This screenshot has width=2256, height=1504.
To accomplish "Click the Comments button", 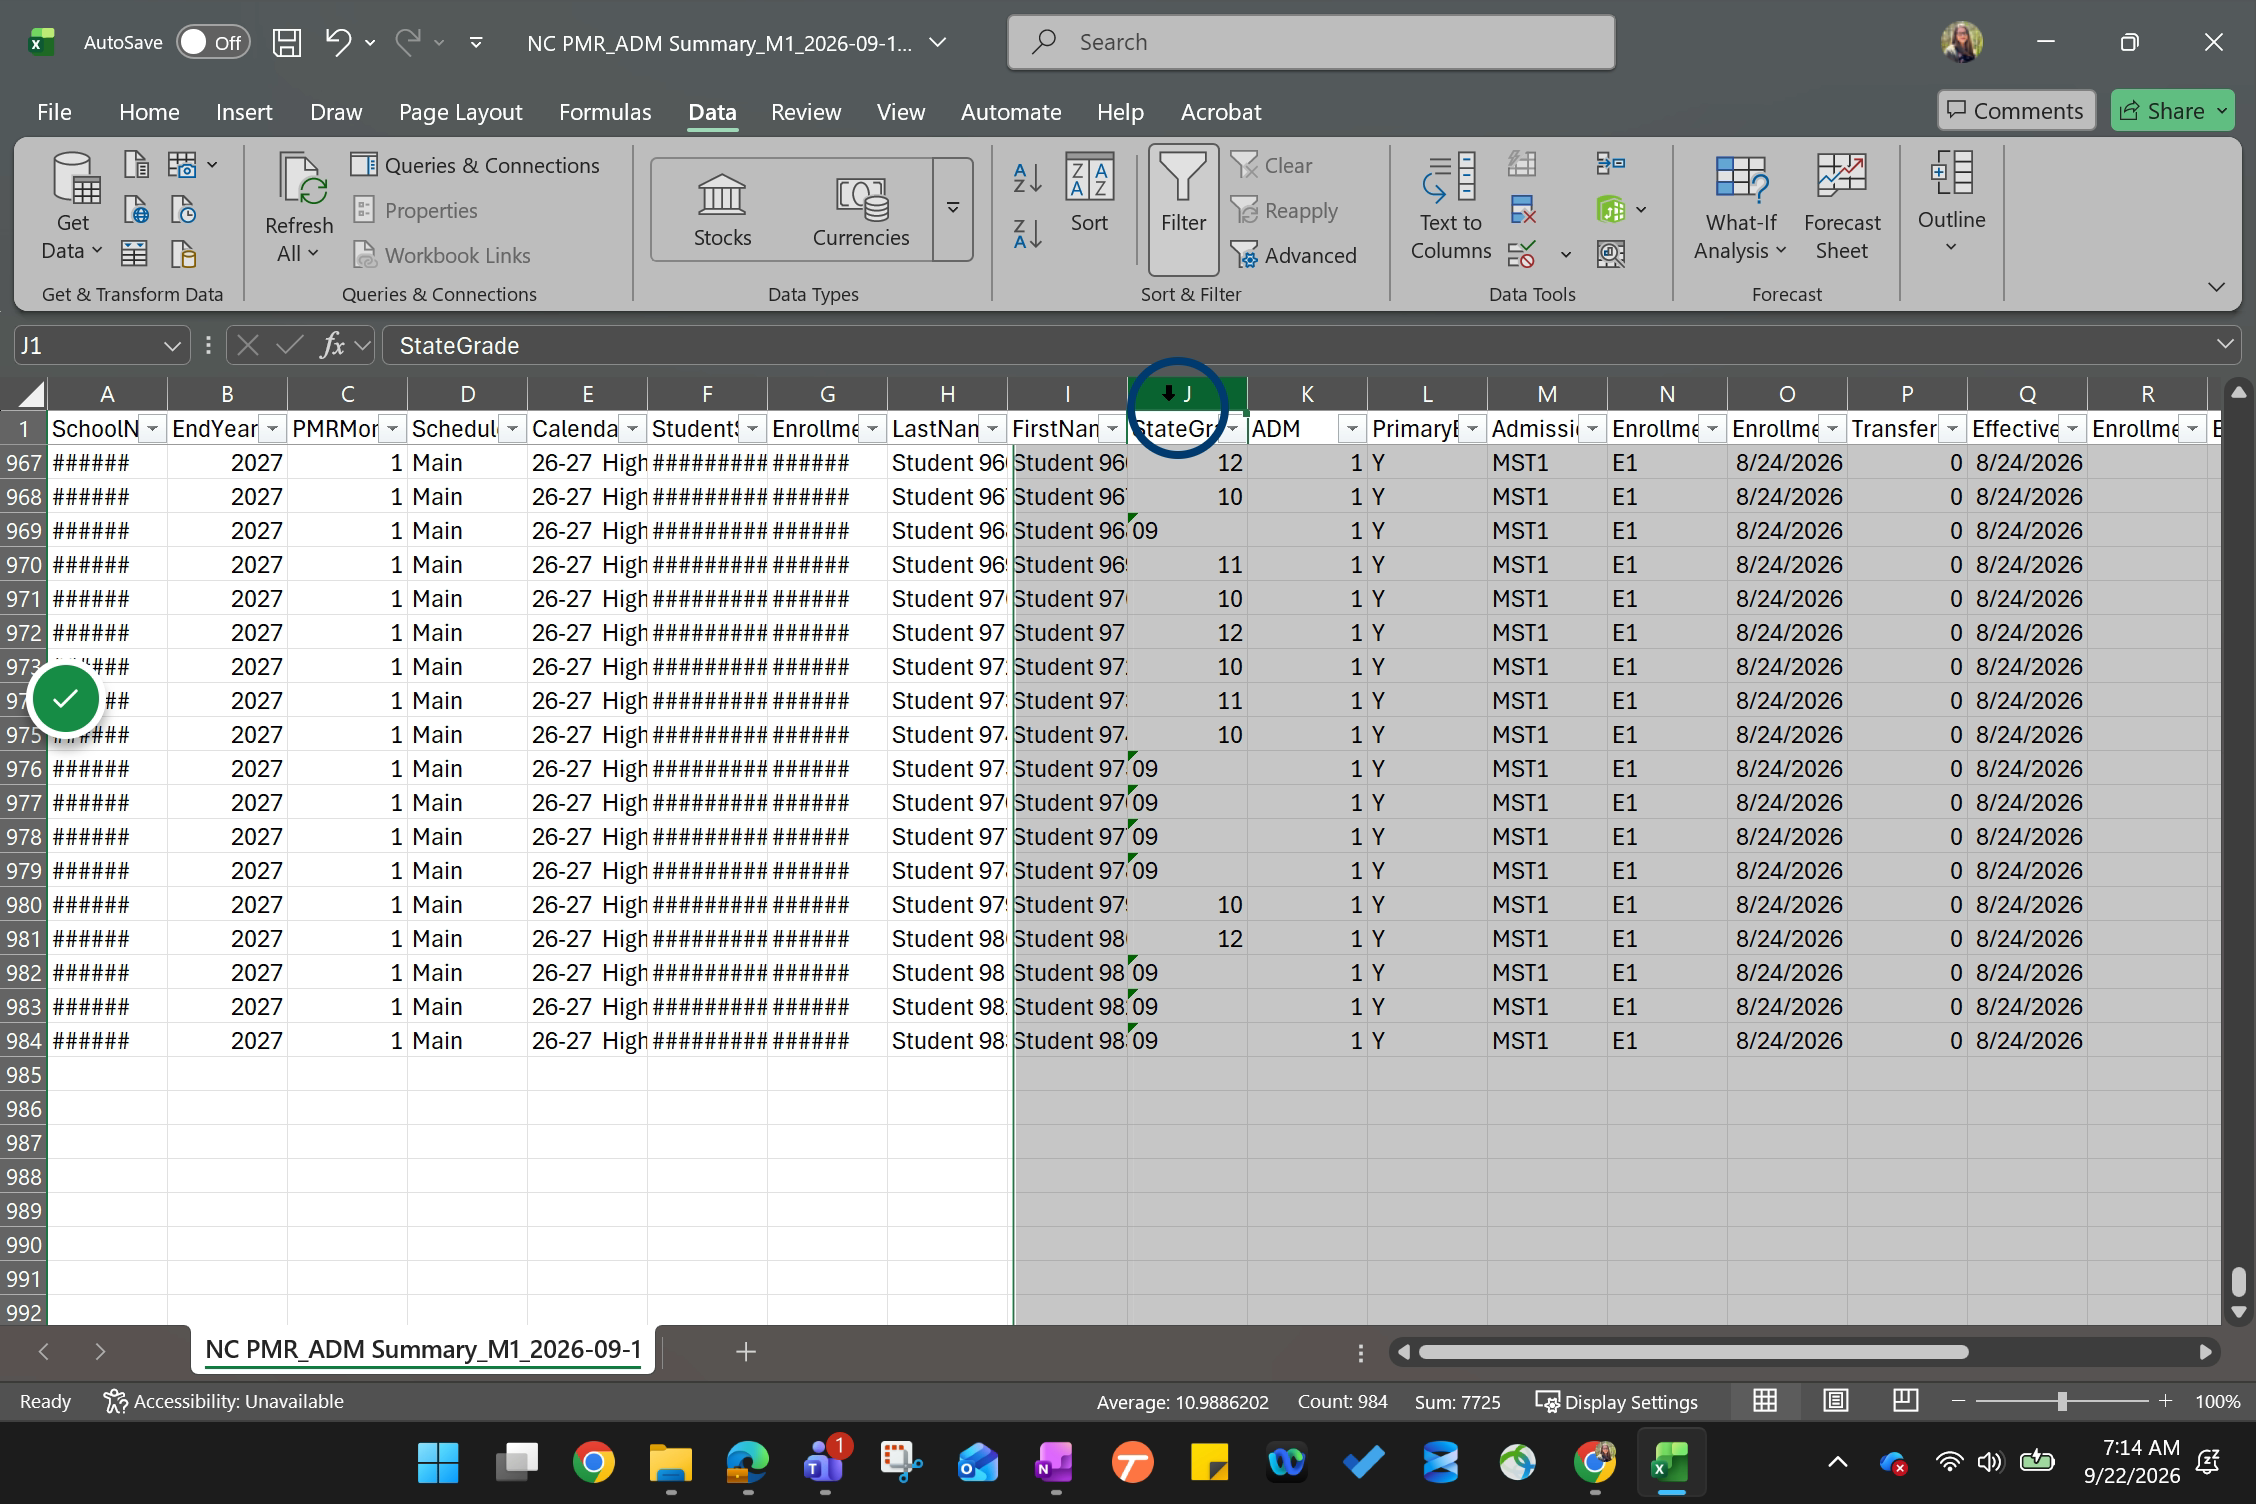I will point(2015,111).
